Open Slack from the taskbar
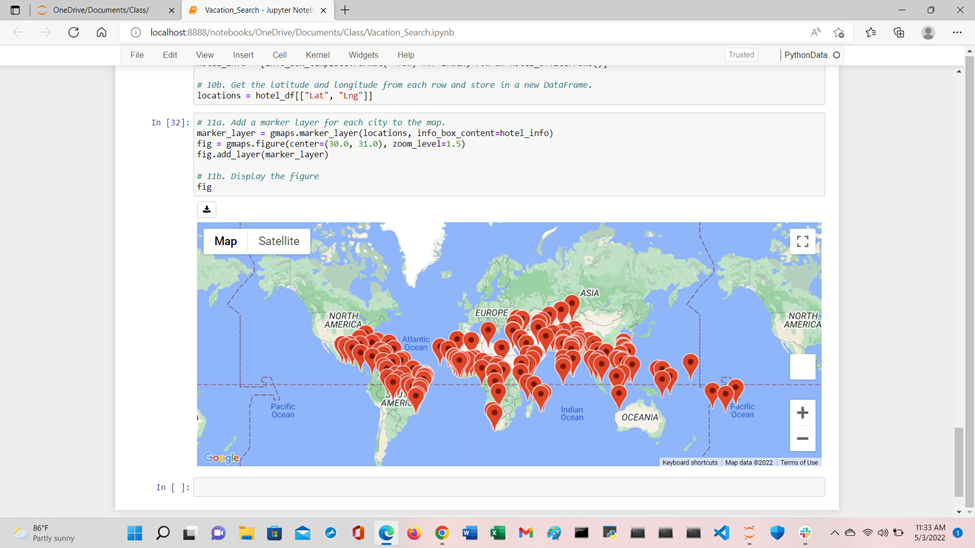 (x=805, y=533)
